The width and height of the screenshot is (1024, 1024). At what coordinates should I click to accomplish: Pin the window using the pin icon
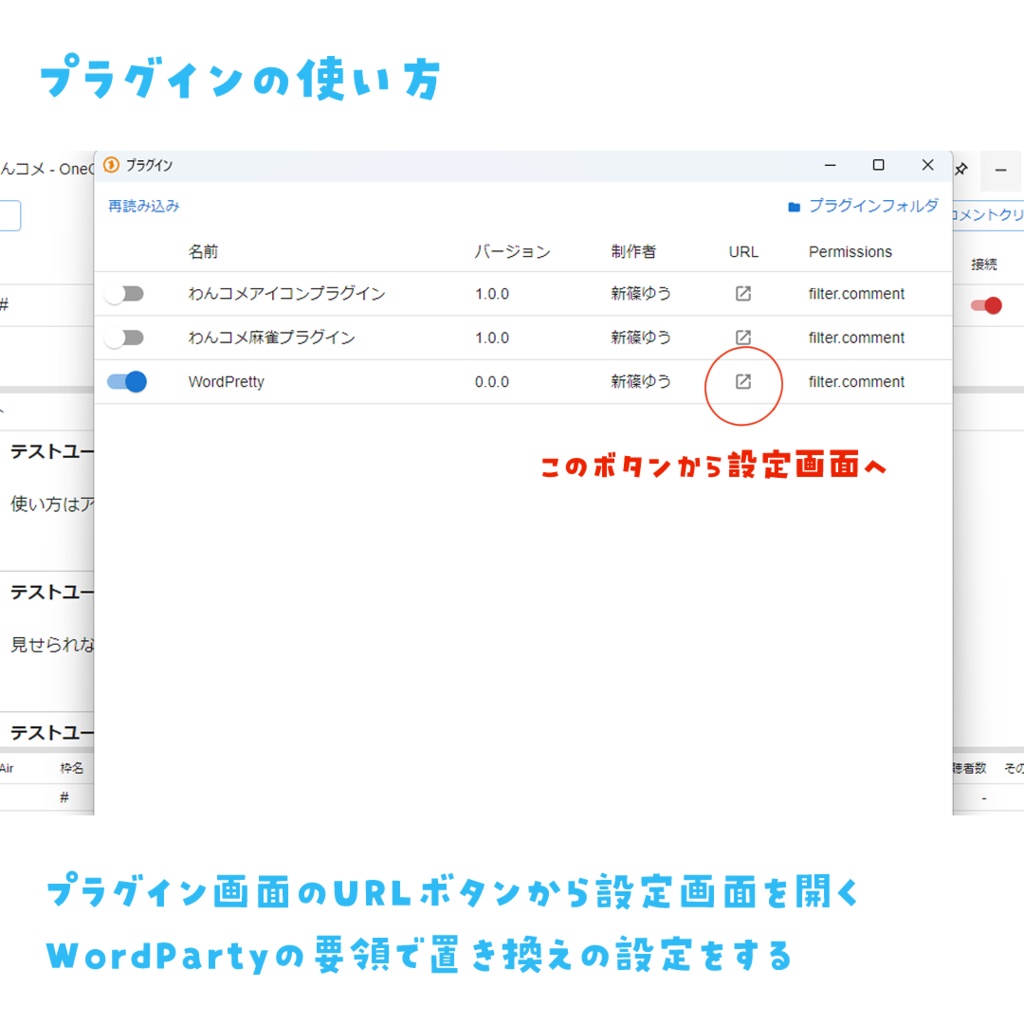coord(960,170)
